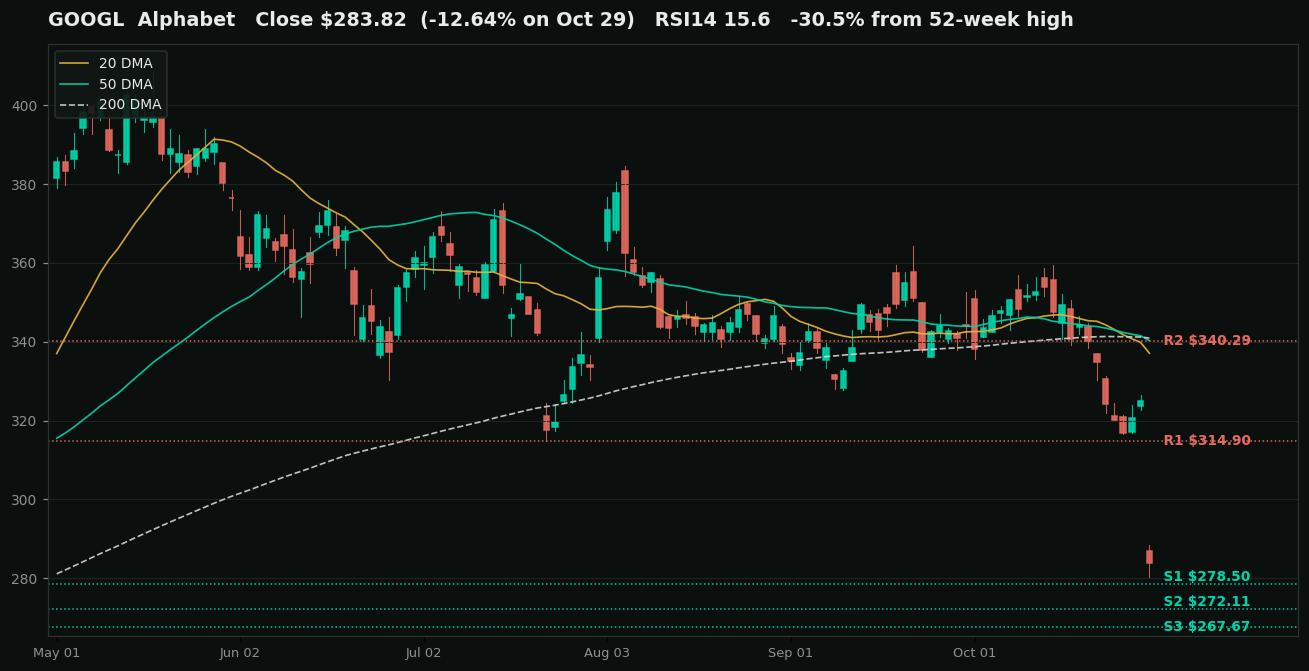
Task: Click the Oct 01 x-axis date label
Action: 974,653
